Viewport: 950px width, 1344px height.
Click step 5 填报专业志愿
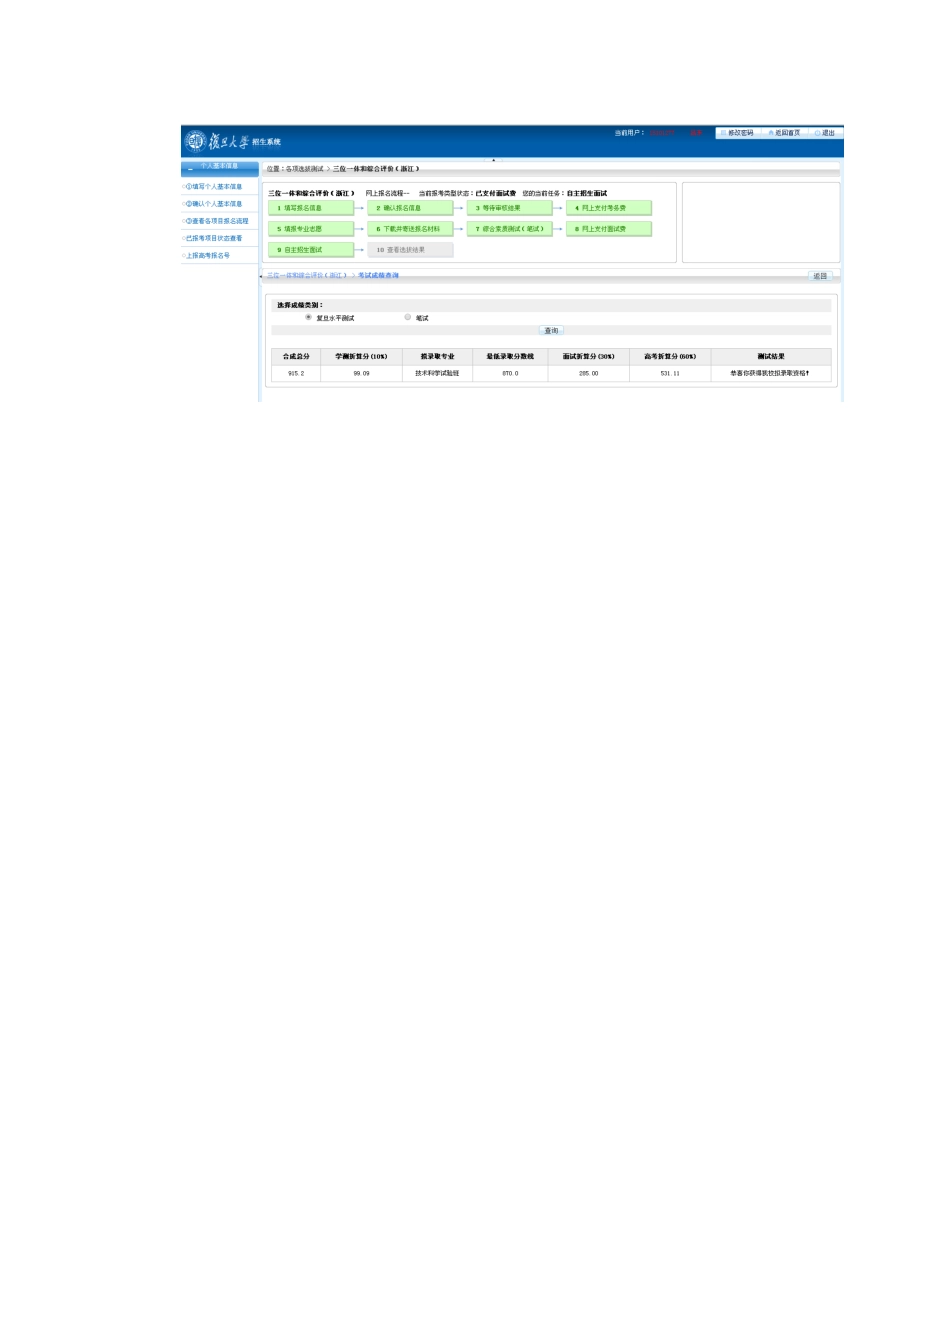[311, 229]
